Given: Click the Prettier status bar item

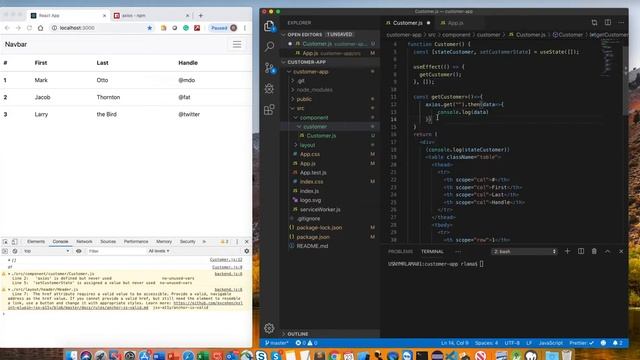Looking at the screenshot, I should (x=581, y=343).
